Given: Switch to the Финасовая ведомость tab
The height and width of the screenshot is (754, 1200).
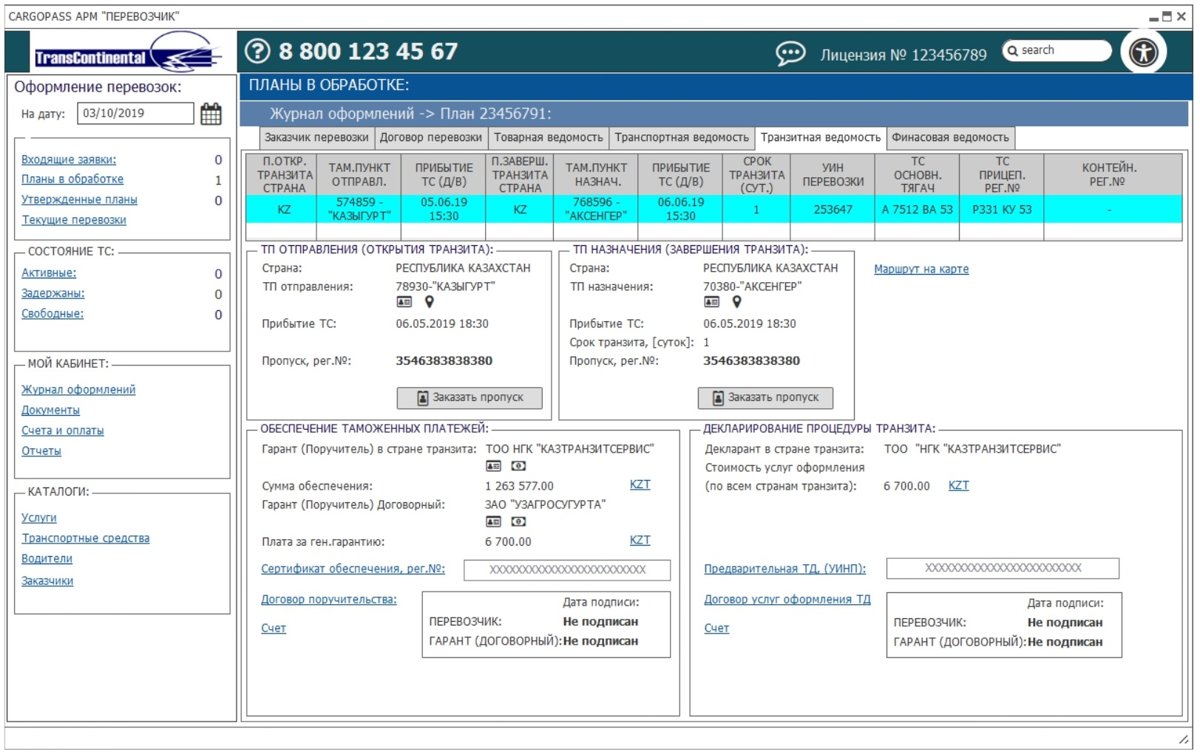Looking at the screenshot, I should [951, 138].
